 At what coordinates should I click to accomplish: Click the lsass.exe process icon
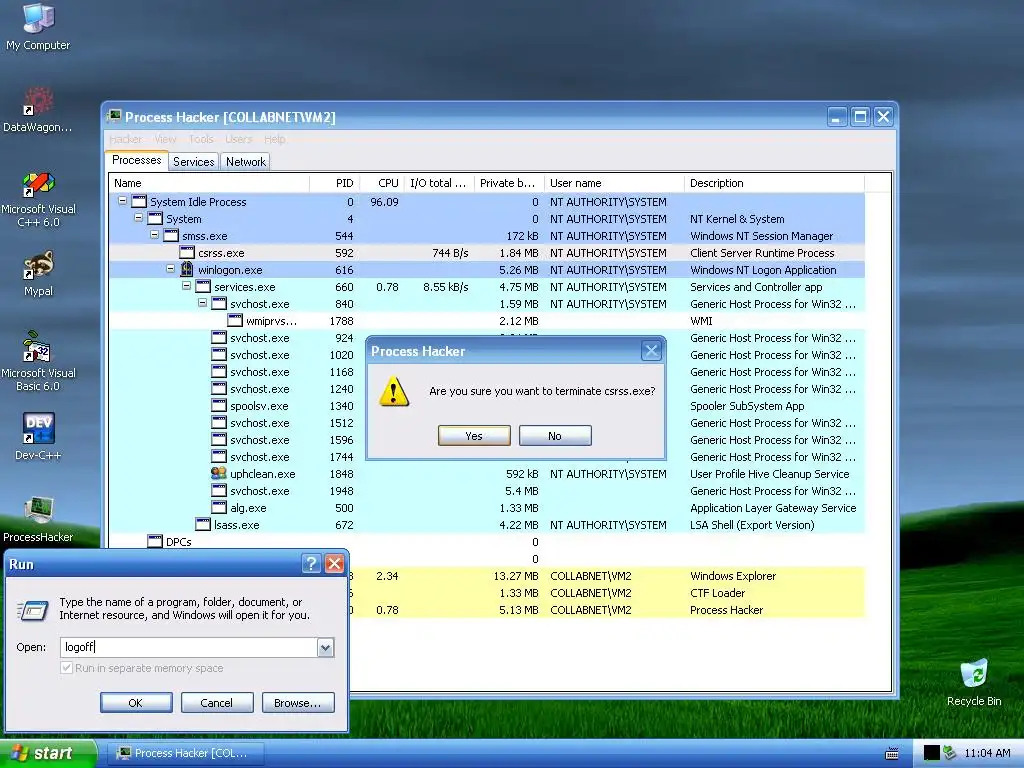point(203,524)
